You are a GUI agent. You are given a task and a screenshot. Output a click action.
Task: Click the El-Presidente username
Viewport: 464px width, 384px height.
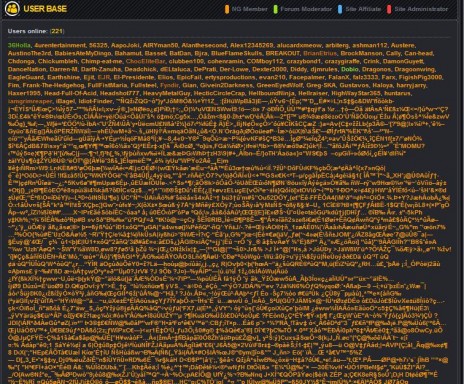coord(133,77)
